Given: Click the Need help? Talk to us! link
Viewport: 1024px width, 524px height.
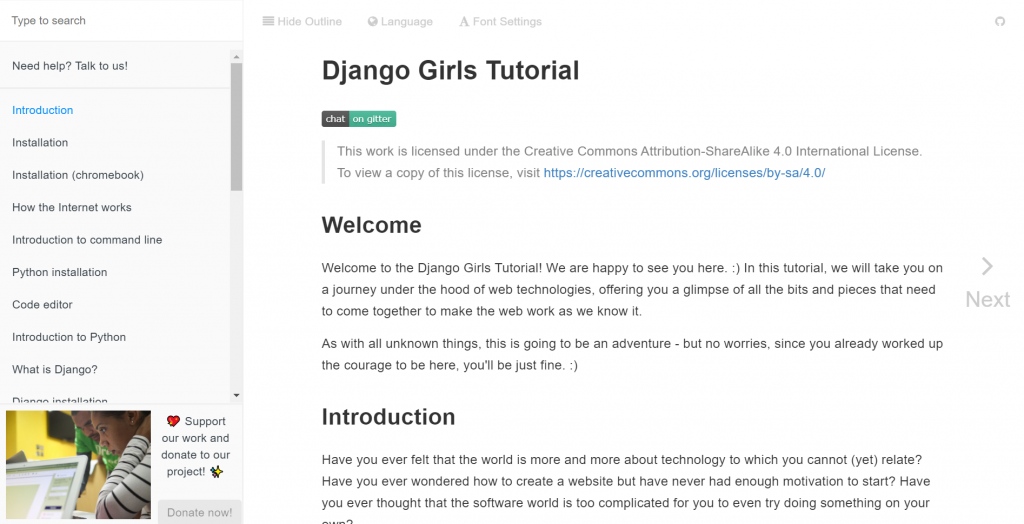Looking at the screenshot, I should pos(70,66).
